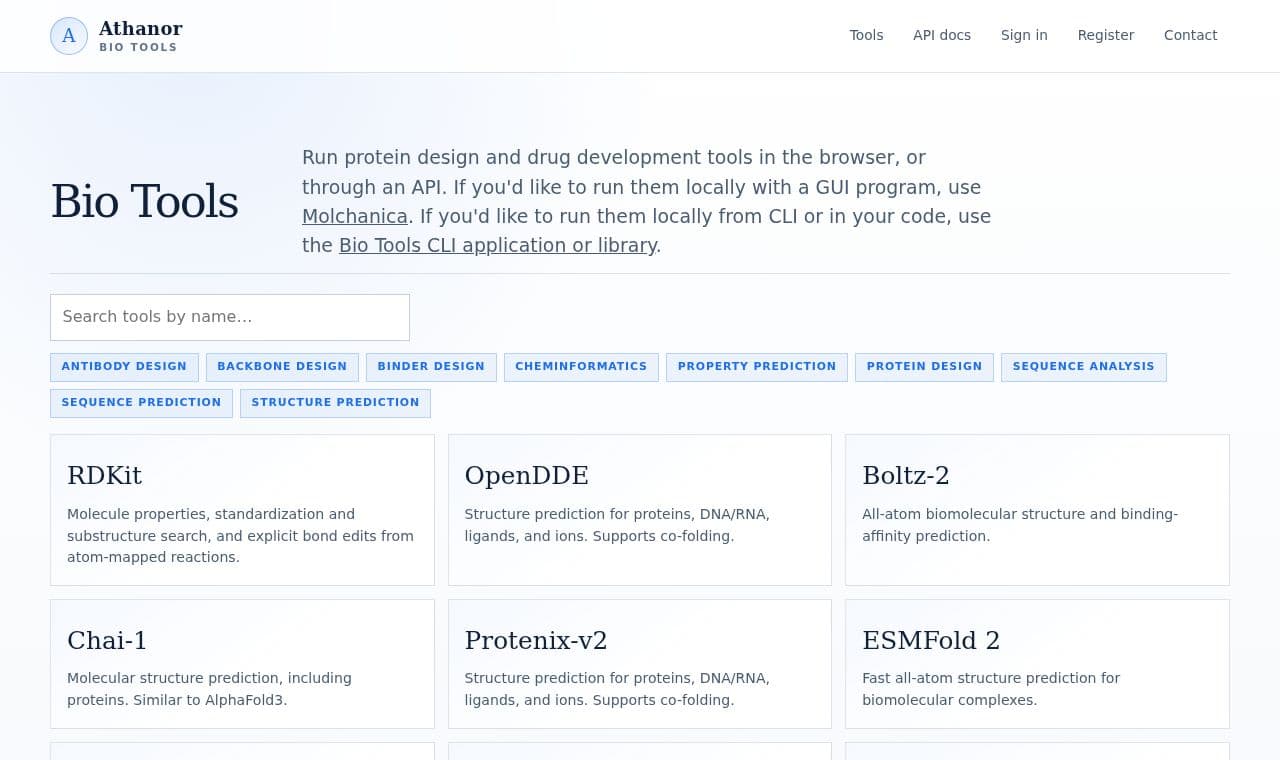Viewport: 1280px width, 760px height.
Task: Select the Sequence Analysis tag
Action: [x=1084, y=367]
